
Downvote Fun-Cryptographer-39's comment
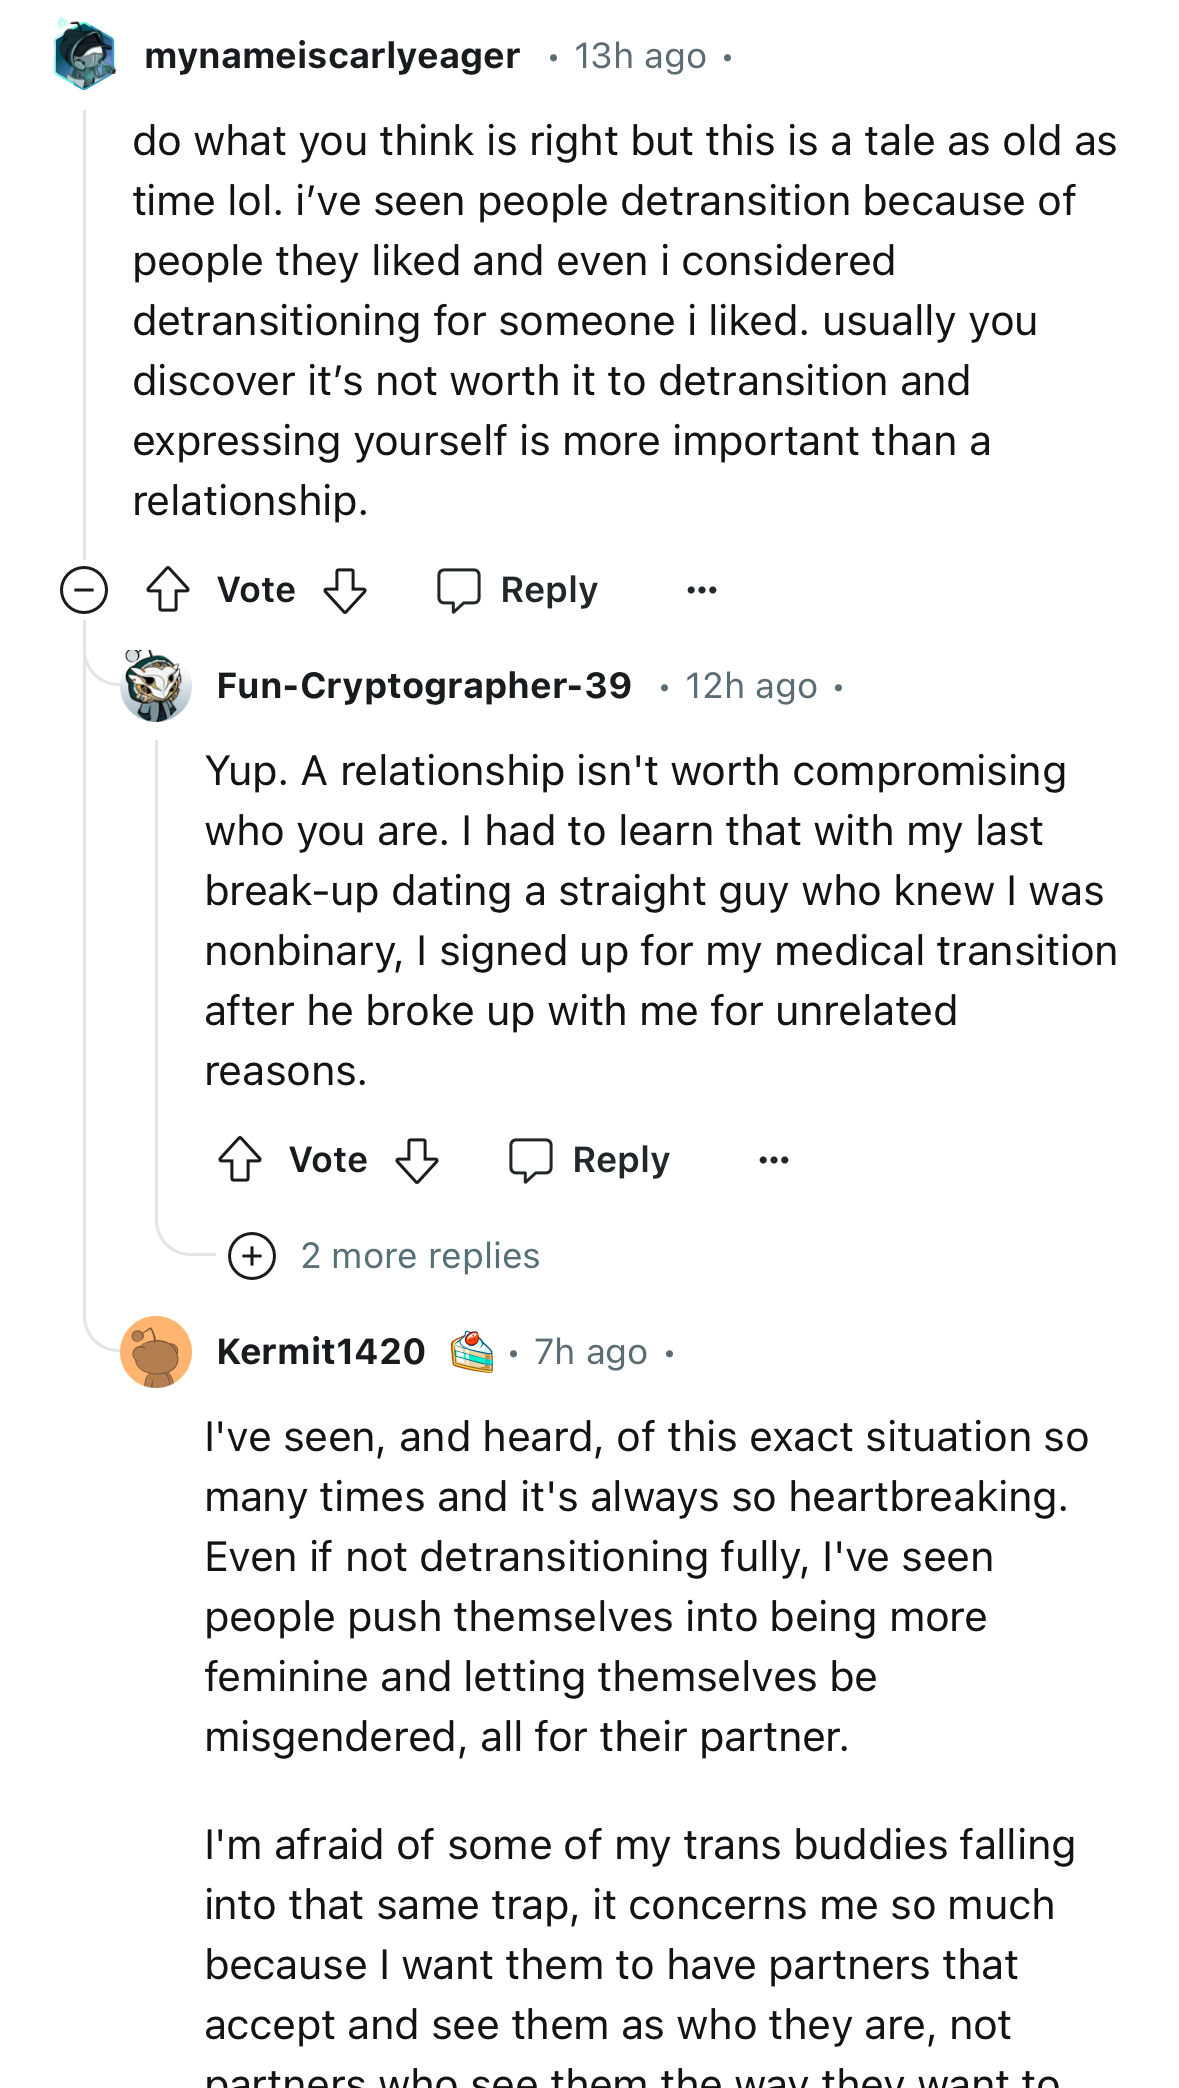coord(417,1160)
